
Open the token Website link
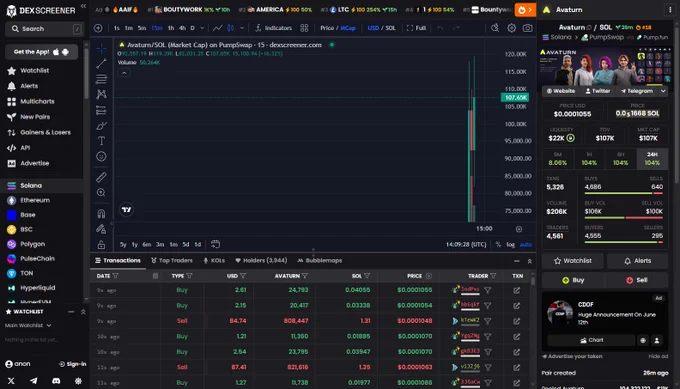click(x=561, y=91)
